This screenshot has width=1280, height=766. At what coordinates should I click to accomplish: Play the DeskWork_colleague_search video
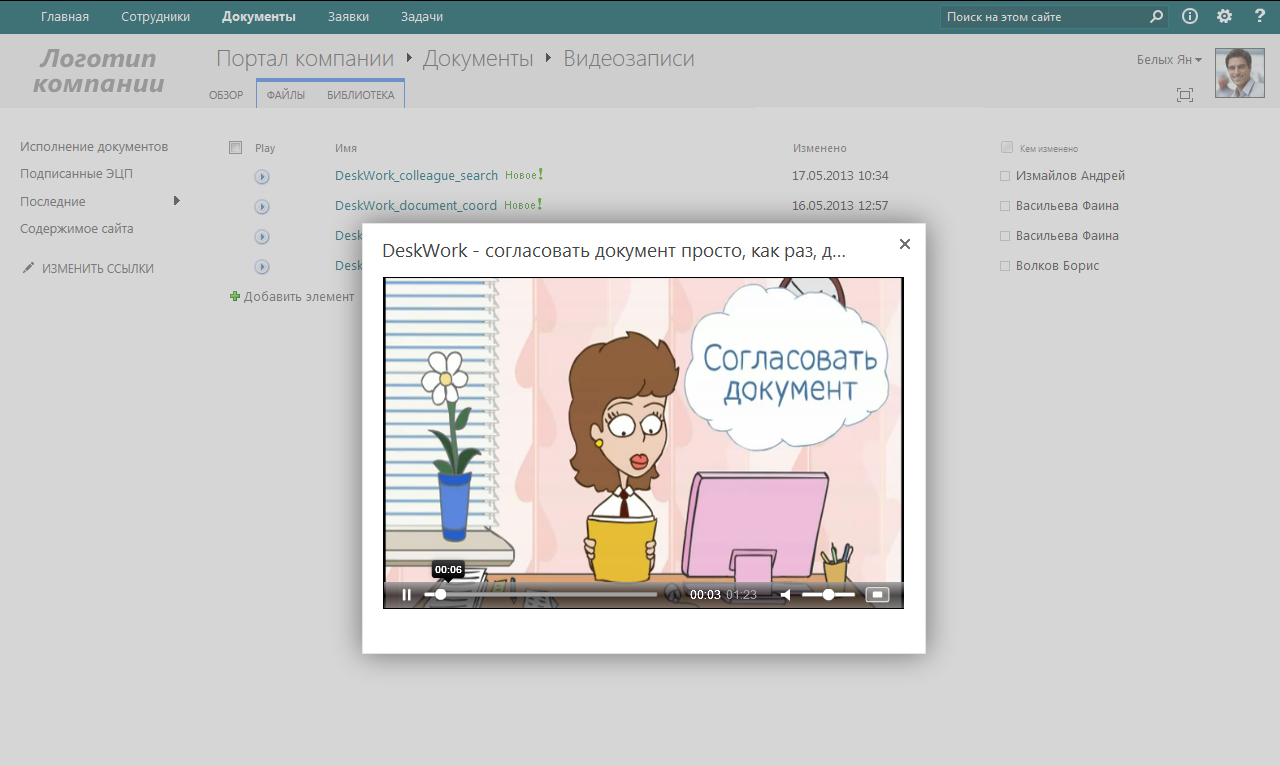click(262, 177)
